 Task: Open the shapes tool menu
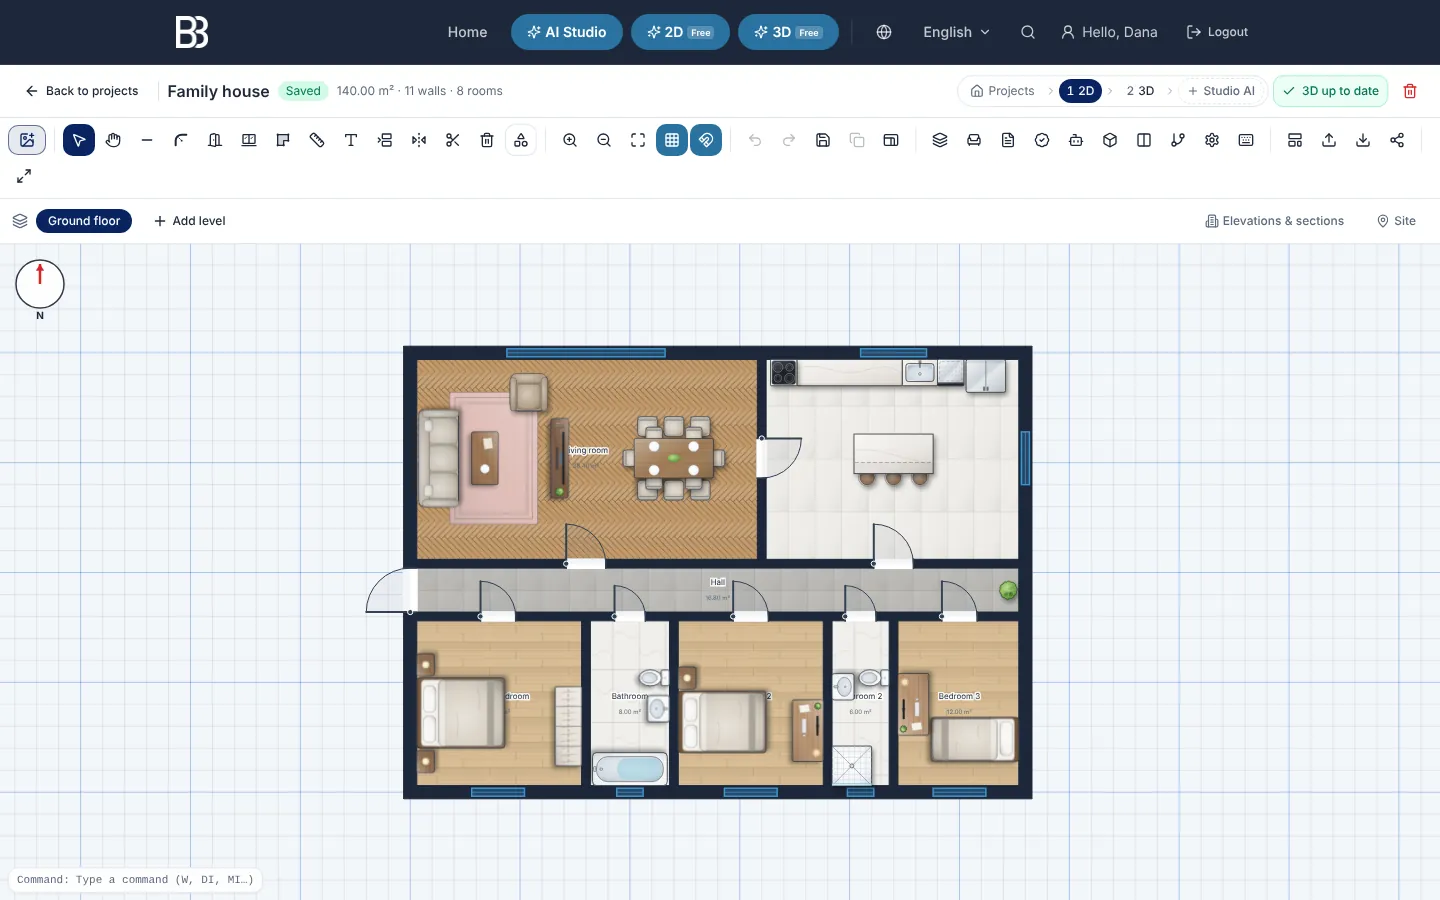521,140
